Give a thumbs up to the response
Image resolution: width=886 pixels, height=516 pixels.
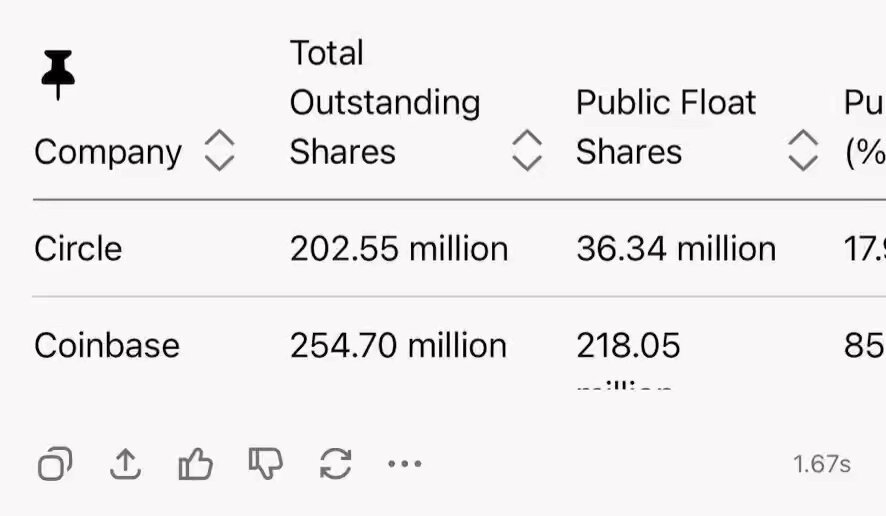(x=196, y=464)
